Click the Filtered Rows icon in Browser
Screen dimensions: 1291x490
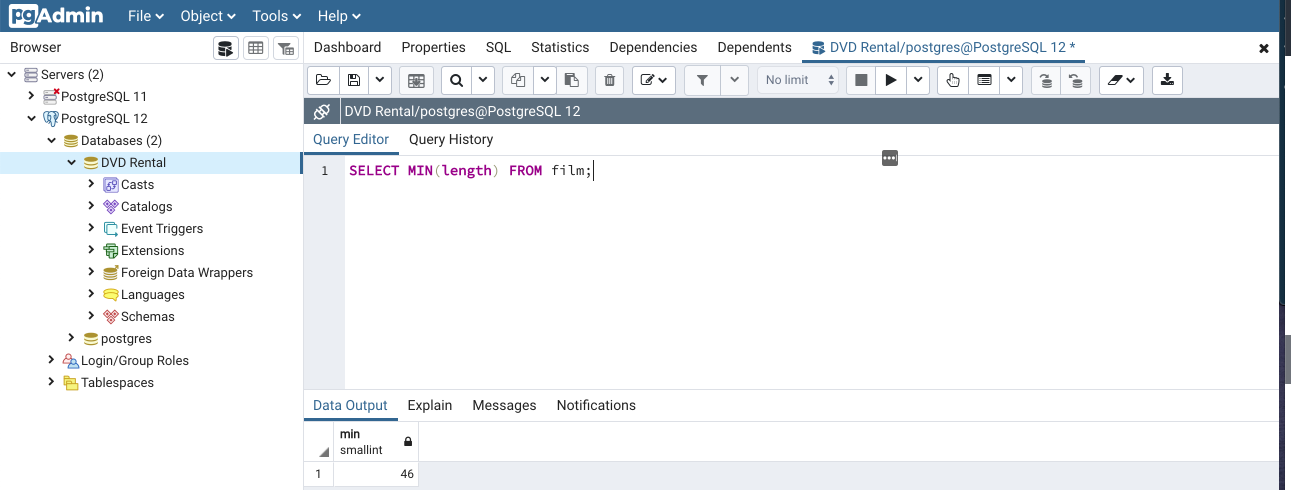[286, 48]
